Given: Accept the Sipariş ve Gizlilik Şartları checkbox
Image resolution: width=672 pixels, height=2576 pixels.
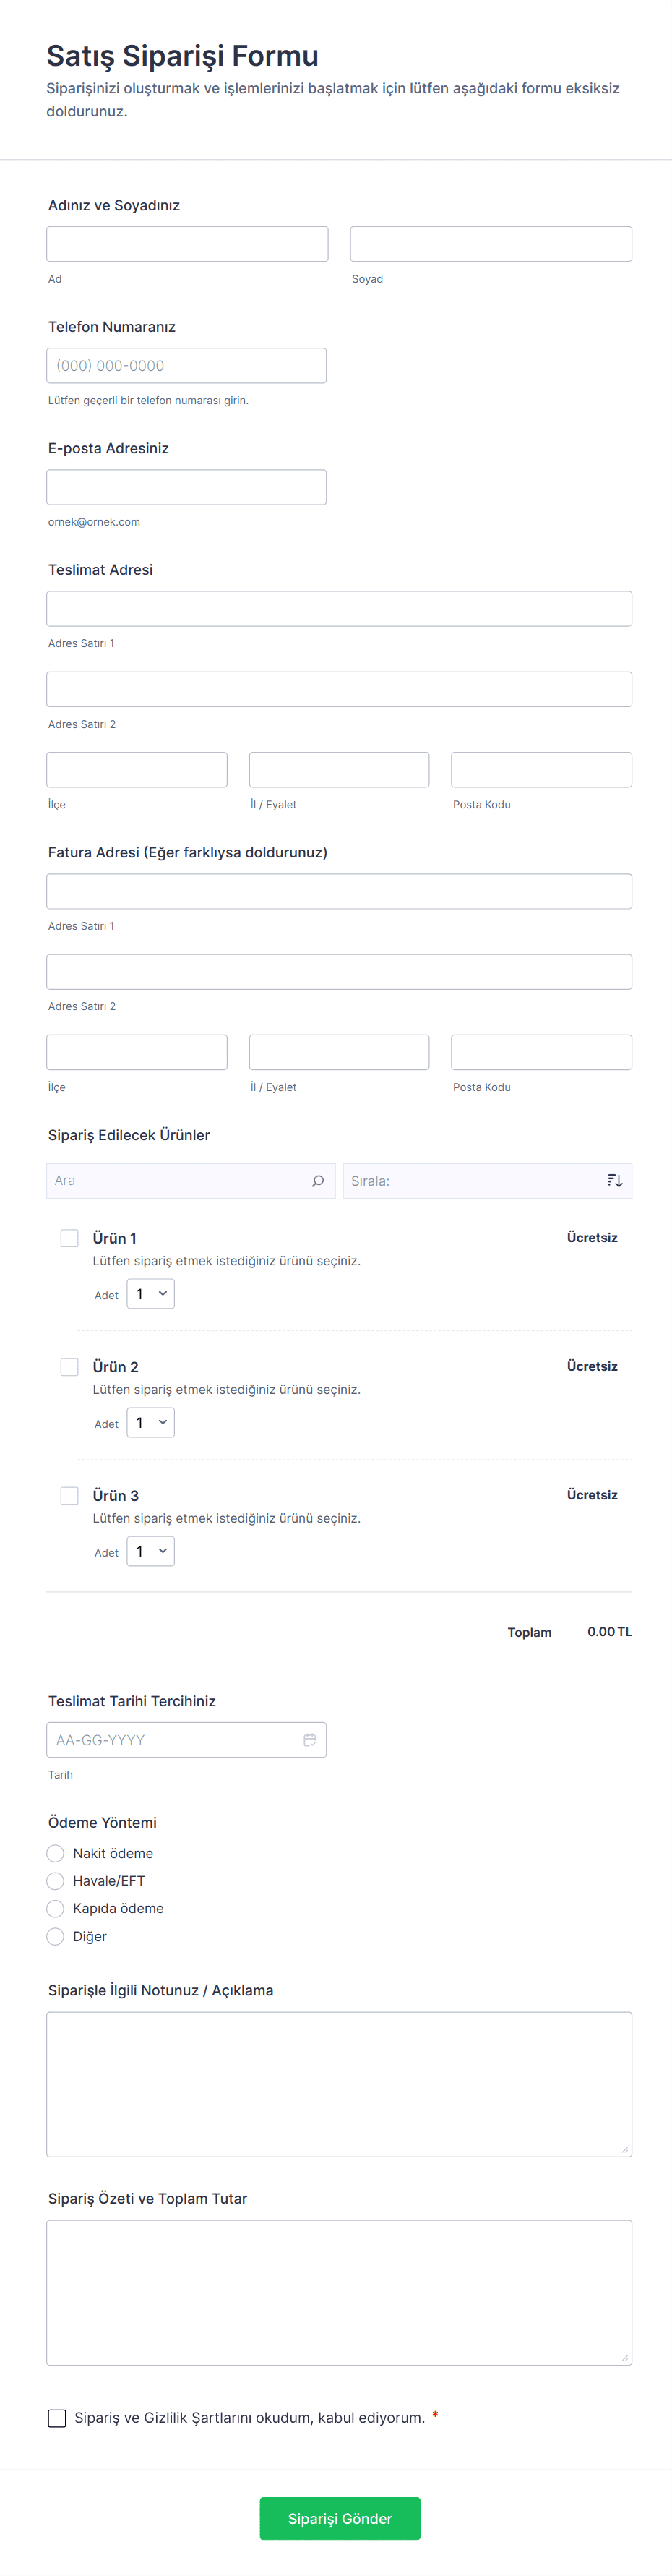Looking at the screenshot, I should pos(57,2418).
